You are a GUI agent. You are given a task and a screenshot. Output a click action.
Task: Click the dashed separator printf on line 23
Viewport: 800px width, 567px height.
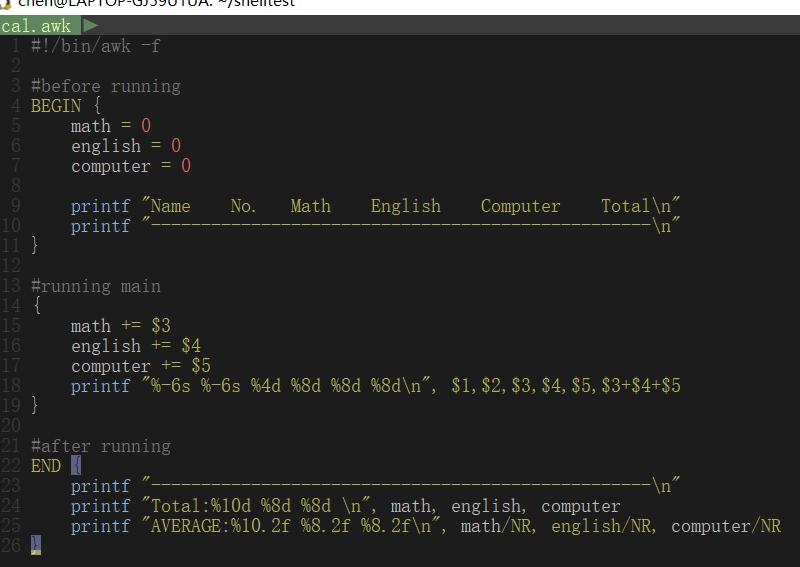pyautogui.click(x=375, y=485)
